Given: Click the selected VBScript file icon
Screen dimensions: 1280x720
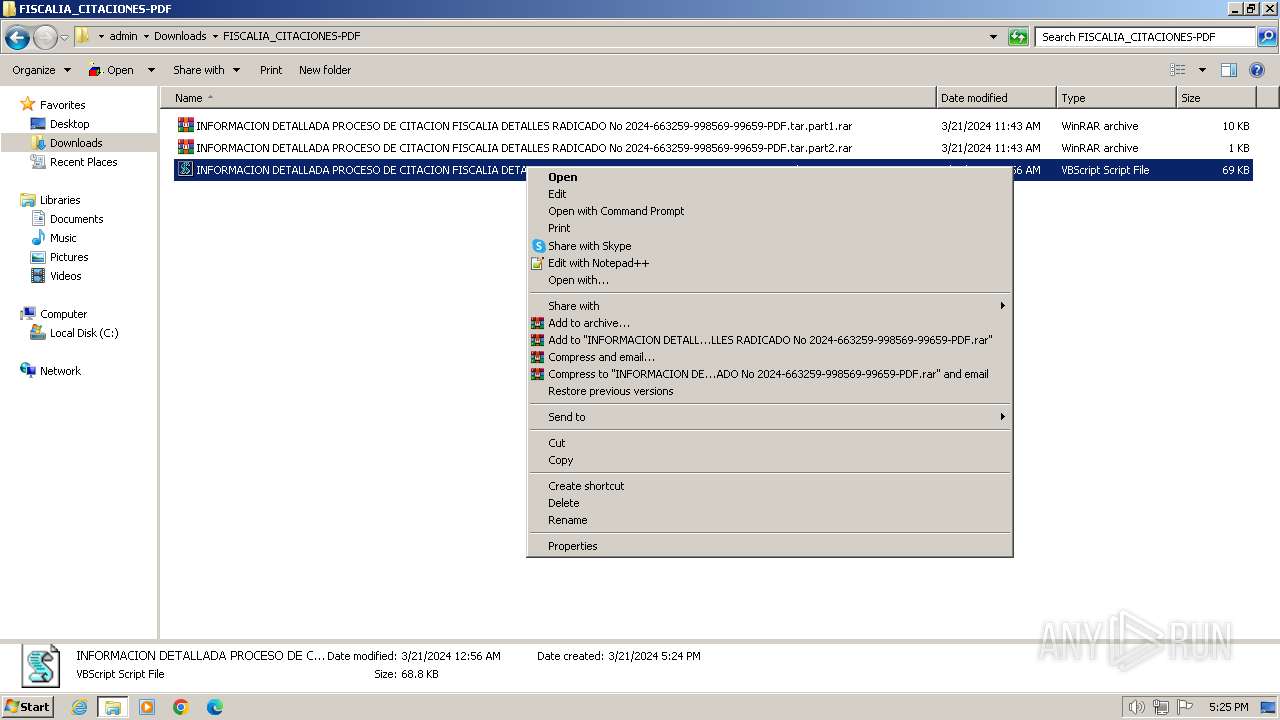Looking at the screenshot, I should 185,170.
